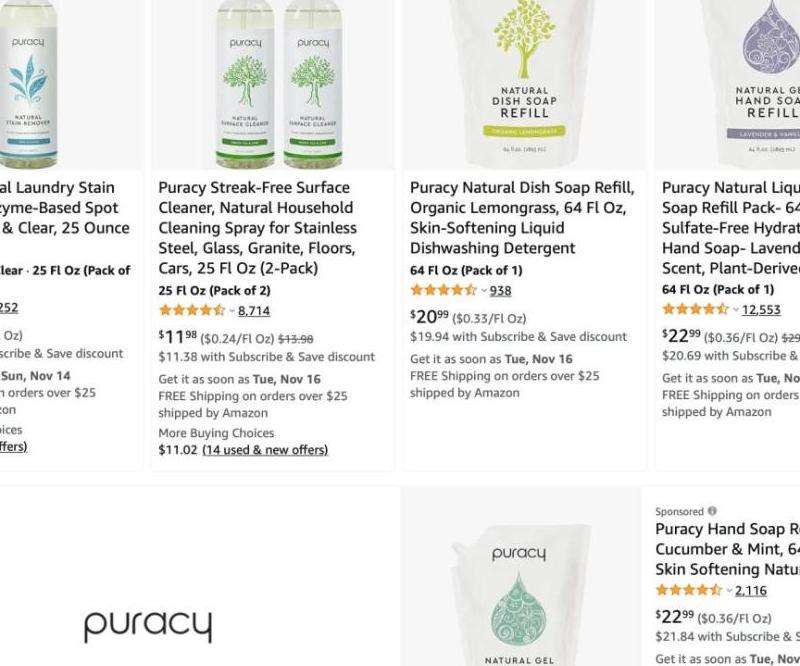Open the 2,116 ratings link
The height and width of the screenshot is (666, 800).
[x=751, y=590]
